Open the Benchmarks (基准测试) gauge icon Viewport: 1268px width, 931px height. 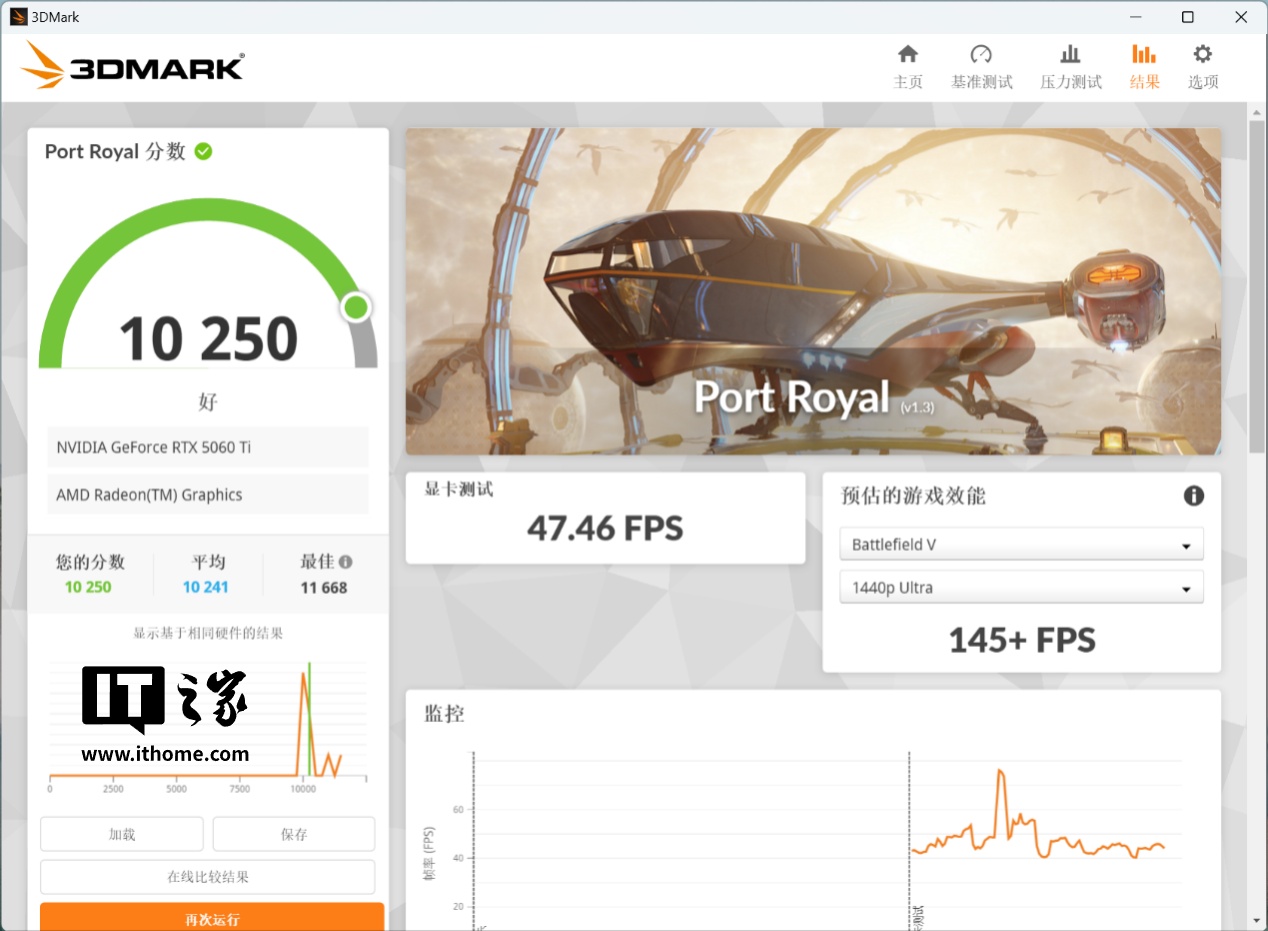coord(981,55)
